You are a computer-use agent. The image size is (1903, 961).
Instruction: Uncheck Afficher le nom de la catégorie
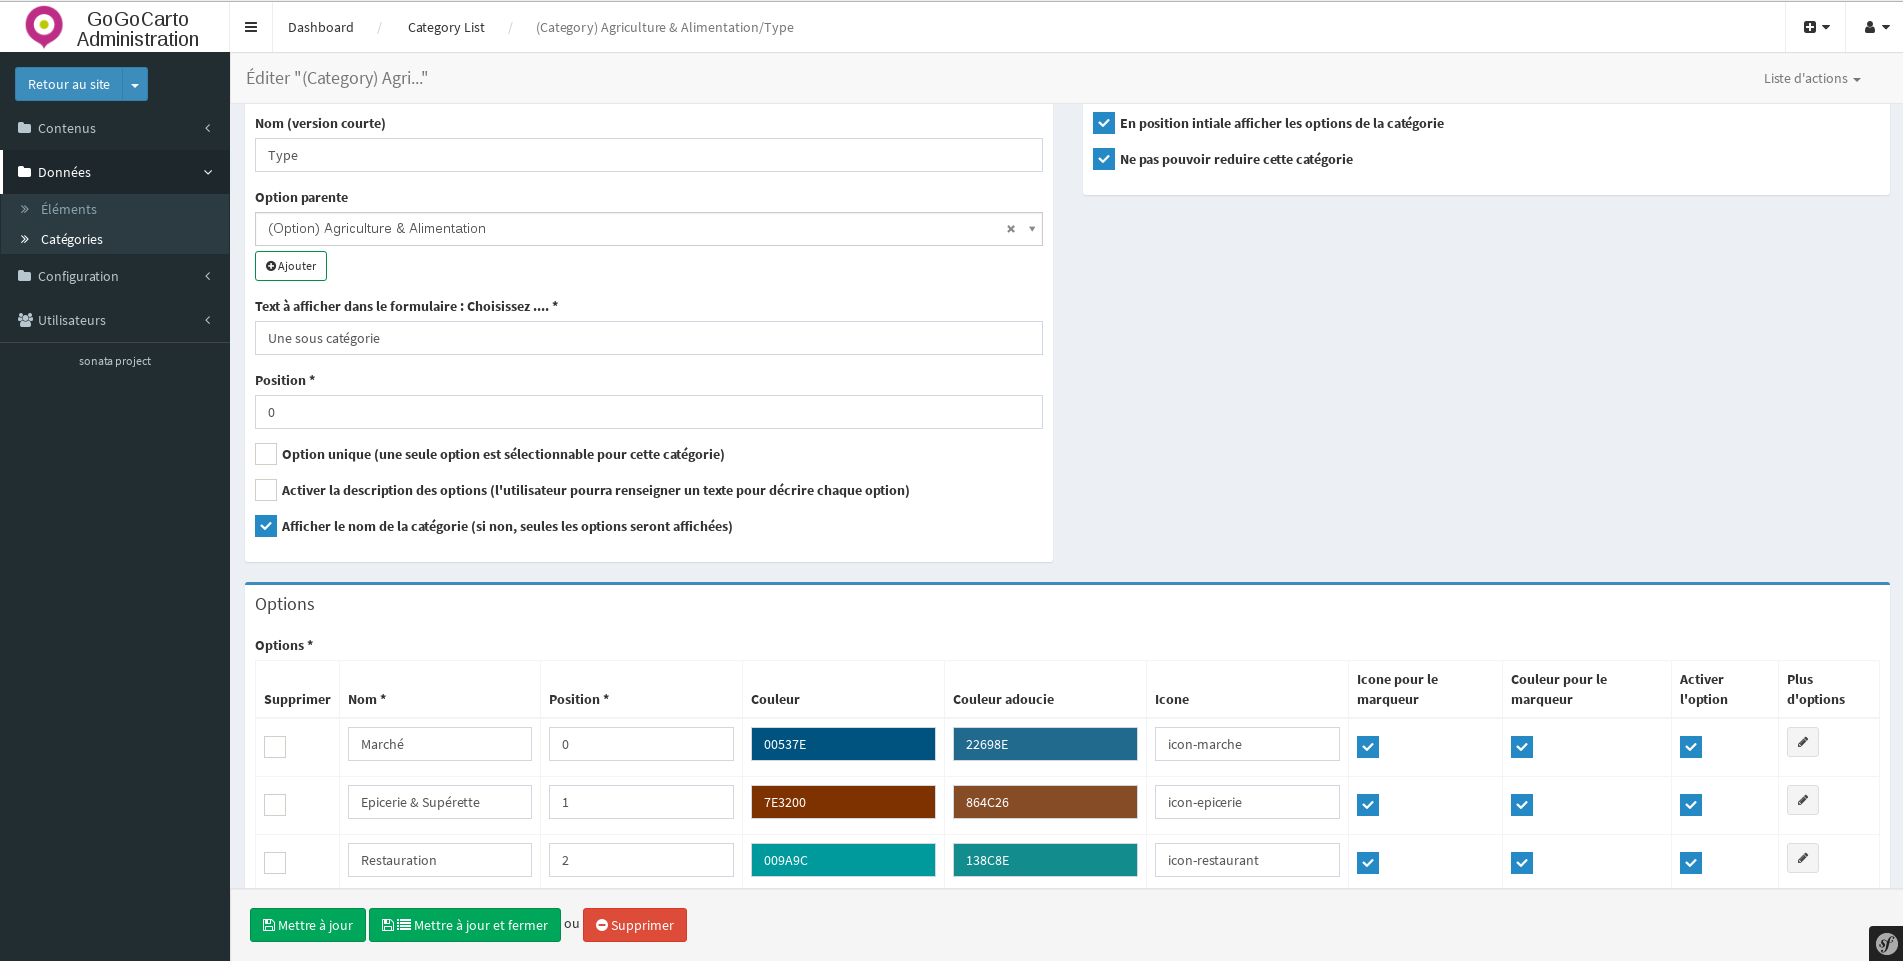click(x=266, y=526)
